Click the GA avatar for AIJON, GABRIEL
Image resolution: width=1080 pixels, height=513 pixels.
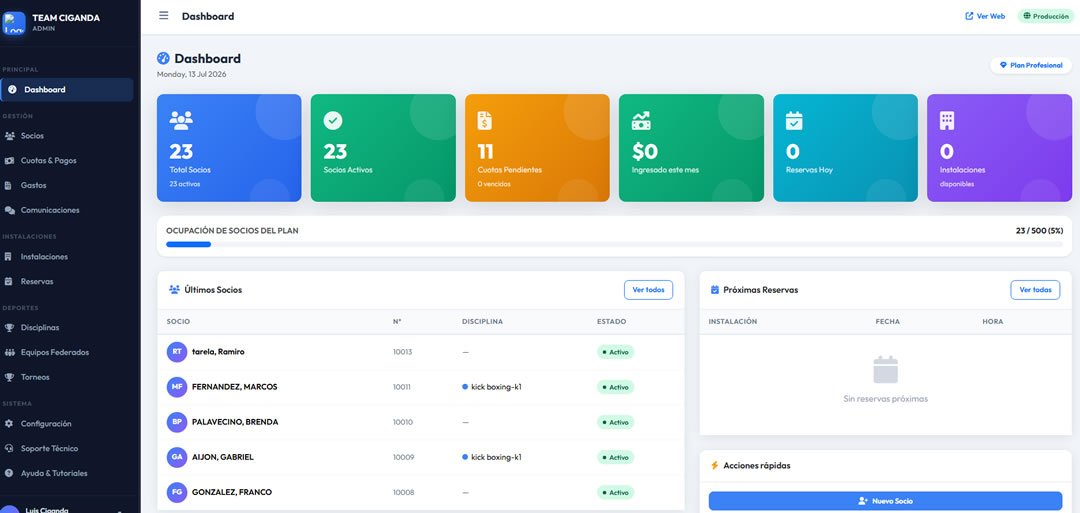pyautogui.click(x=177, y=457)
